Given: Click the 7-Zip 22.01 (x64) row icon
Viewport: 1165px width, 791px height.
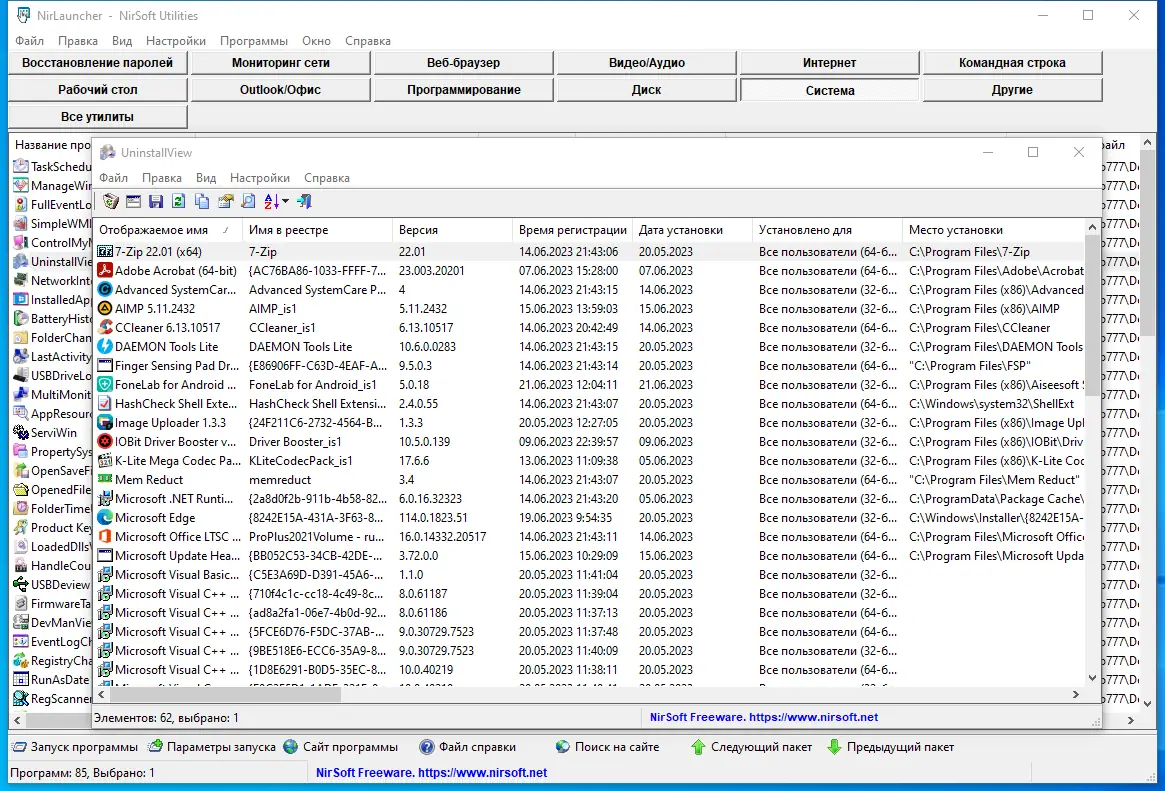Looking at the screenshot, I should click(x=105, y=252).
